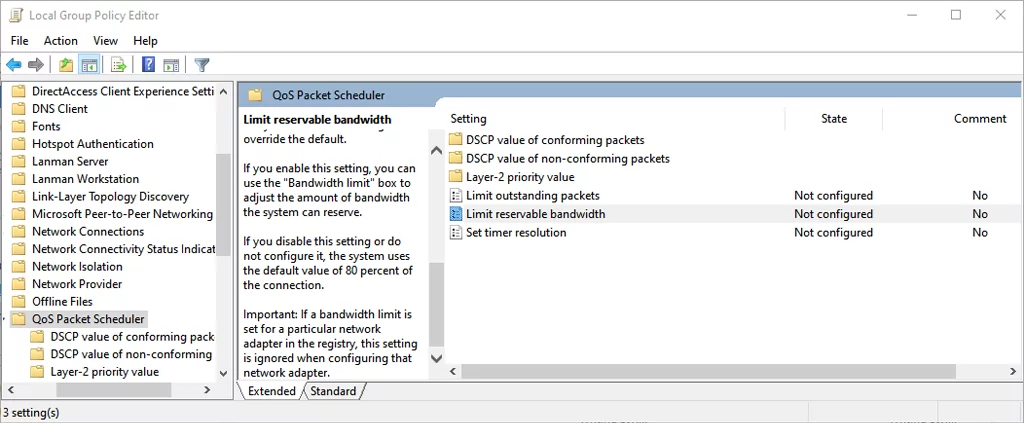Sort by the Comment column header
Screen dimensions: 1024x423
tap(980, 119)
